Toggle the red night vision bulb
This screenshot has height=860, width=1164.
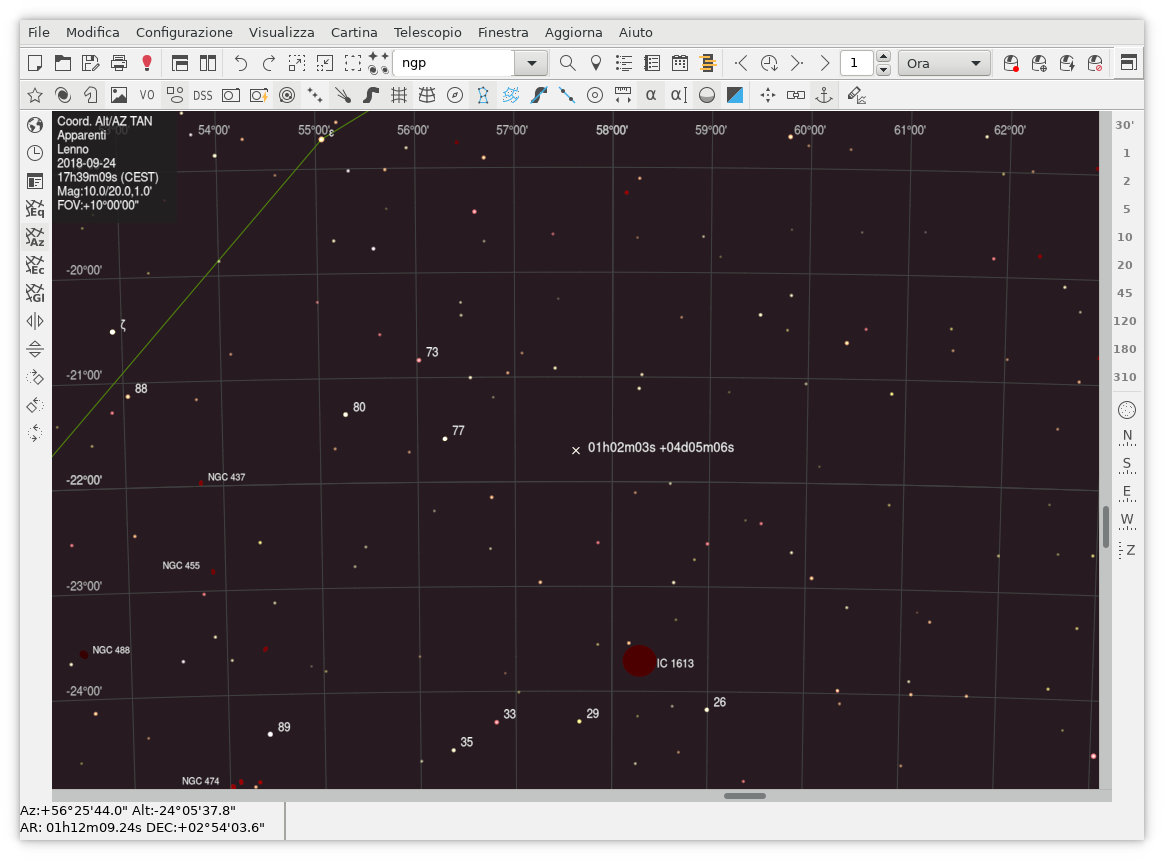tap(147, 63)
